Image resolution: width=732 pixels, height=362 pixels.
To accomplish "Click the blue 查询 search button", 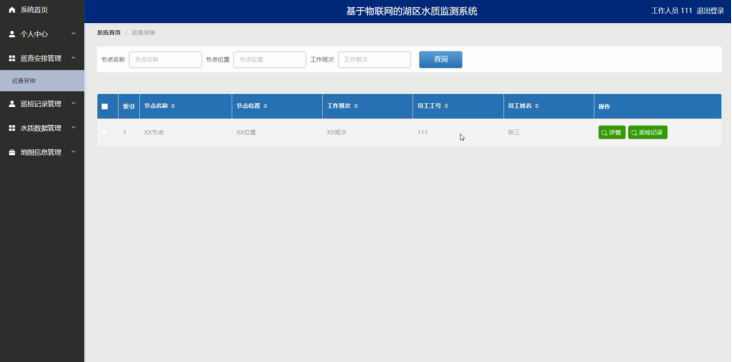I will pyautogui.click(x=441, y=59).
